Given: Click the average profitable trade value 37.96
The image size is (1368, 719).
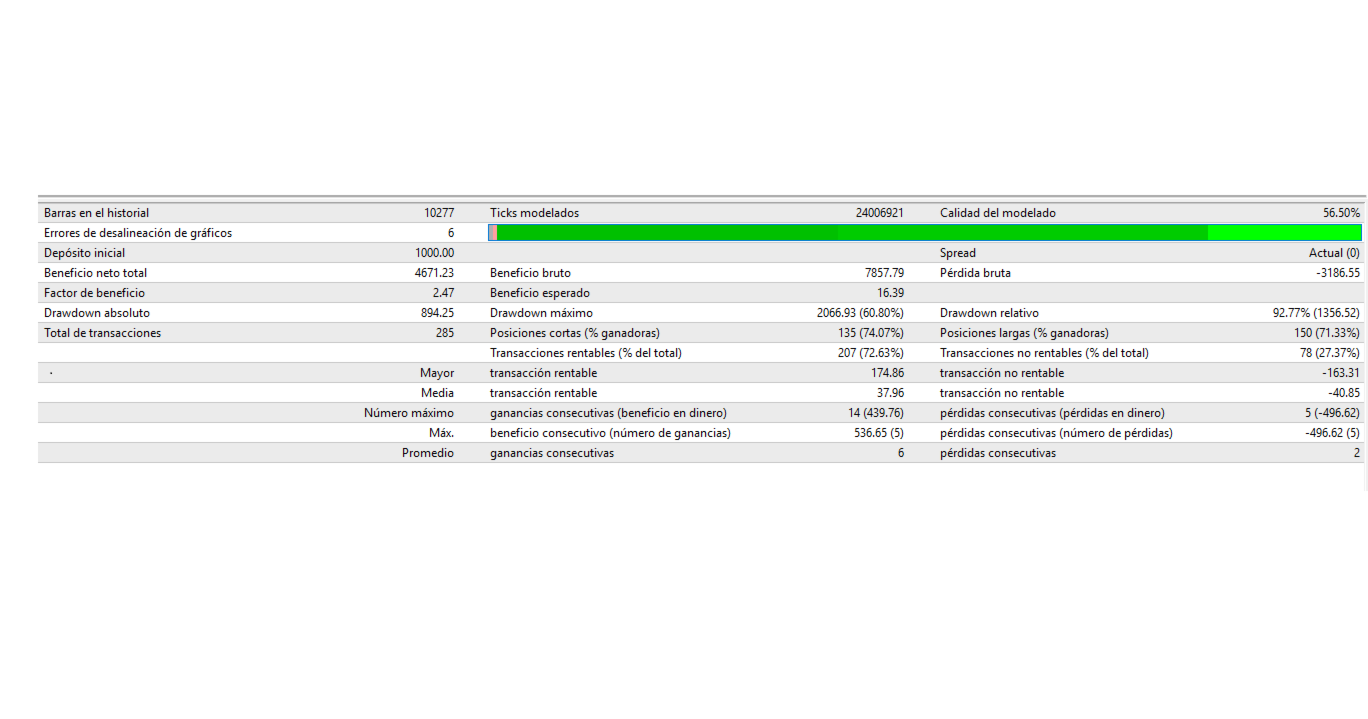Looking at the screenshot, I should click(x=890, y=393).
